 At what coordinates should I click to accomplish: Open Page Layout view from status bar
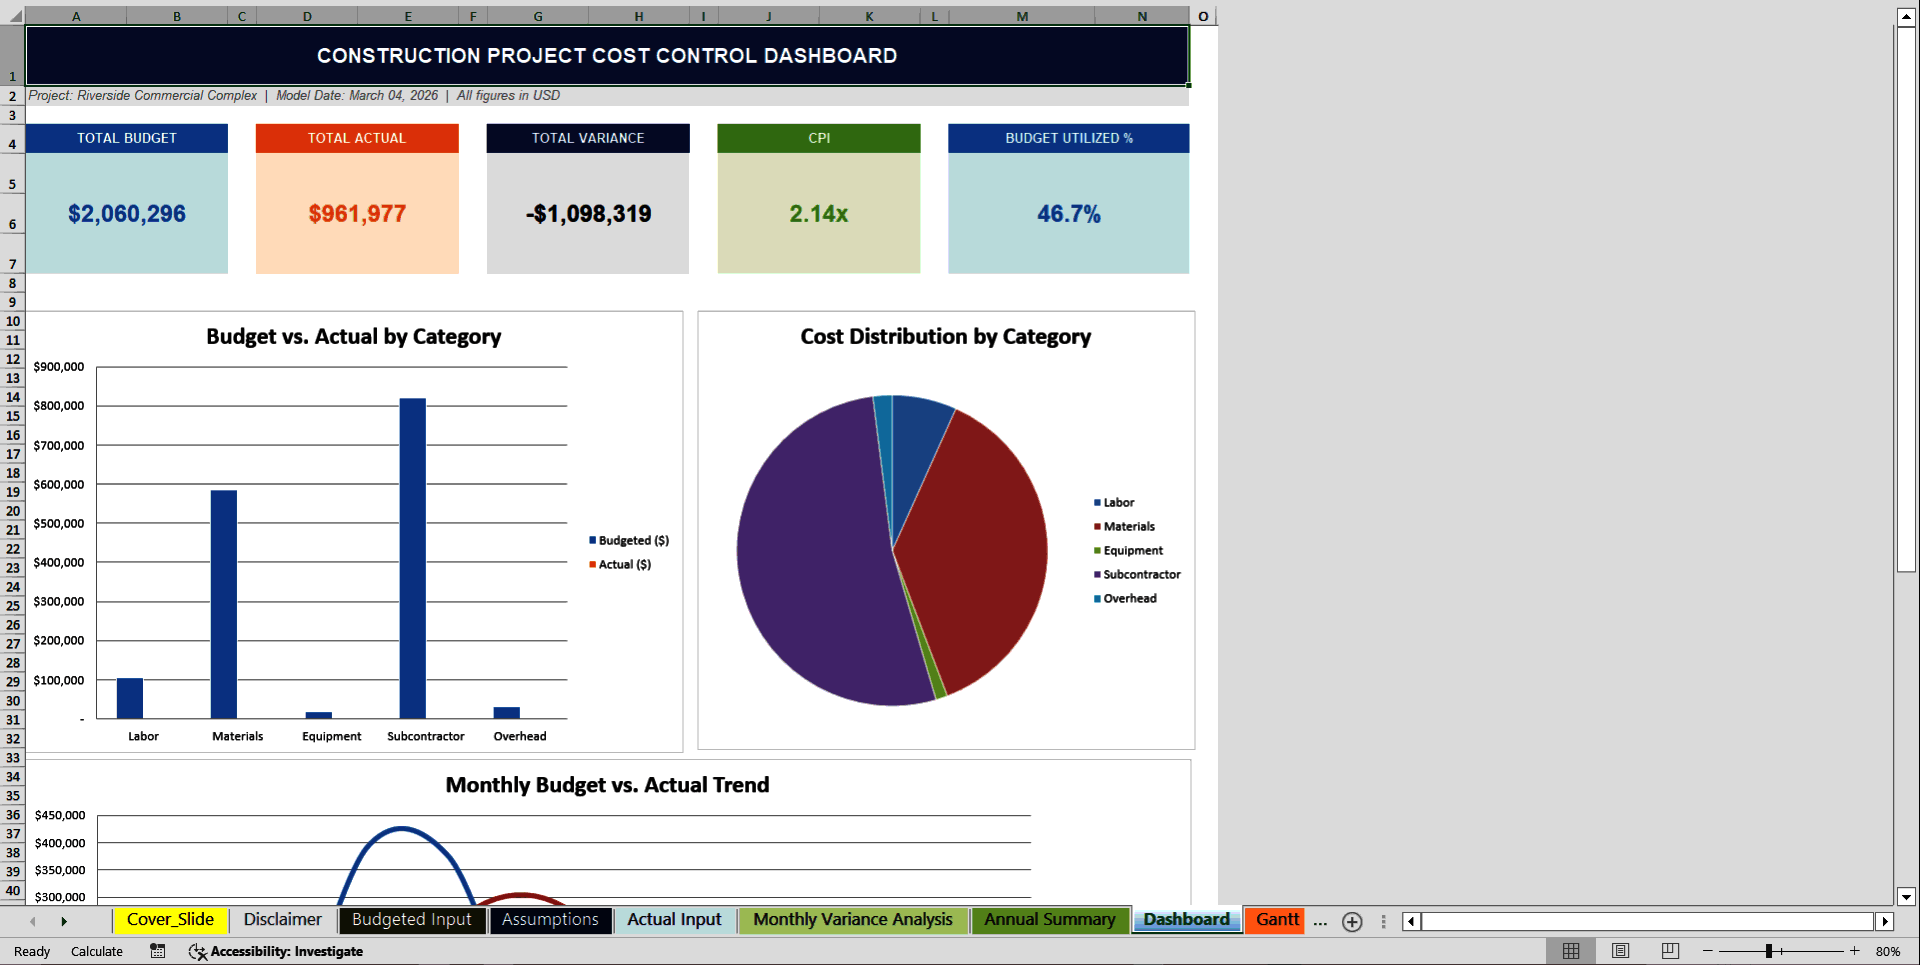[1621, 951]
